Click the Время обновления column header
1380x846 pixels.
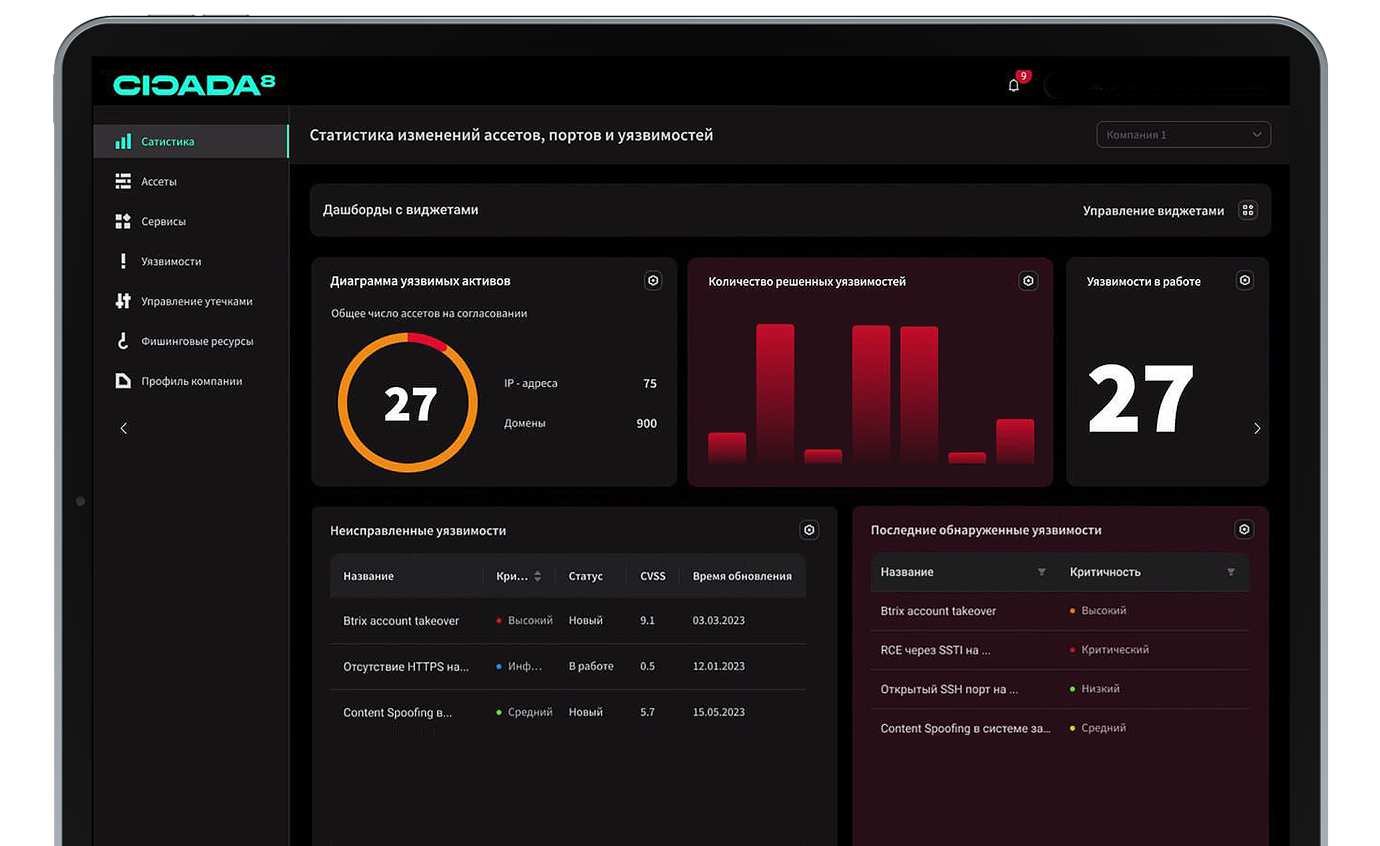click(742, 576)
